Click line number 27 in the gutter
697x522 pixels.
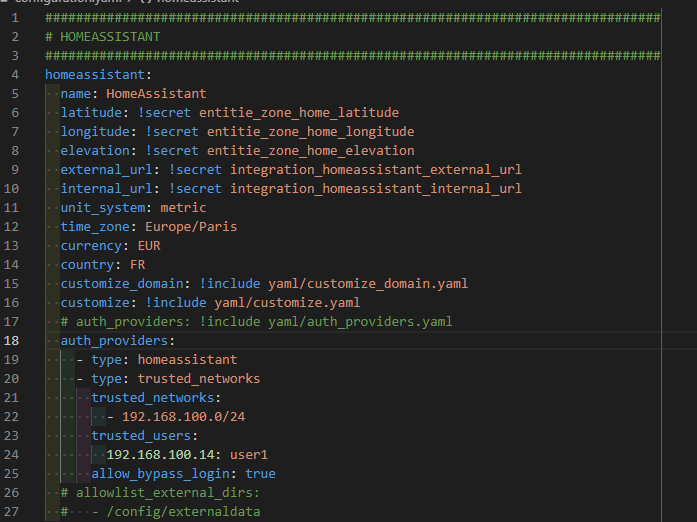tap(11, 512)
